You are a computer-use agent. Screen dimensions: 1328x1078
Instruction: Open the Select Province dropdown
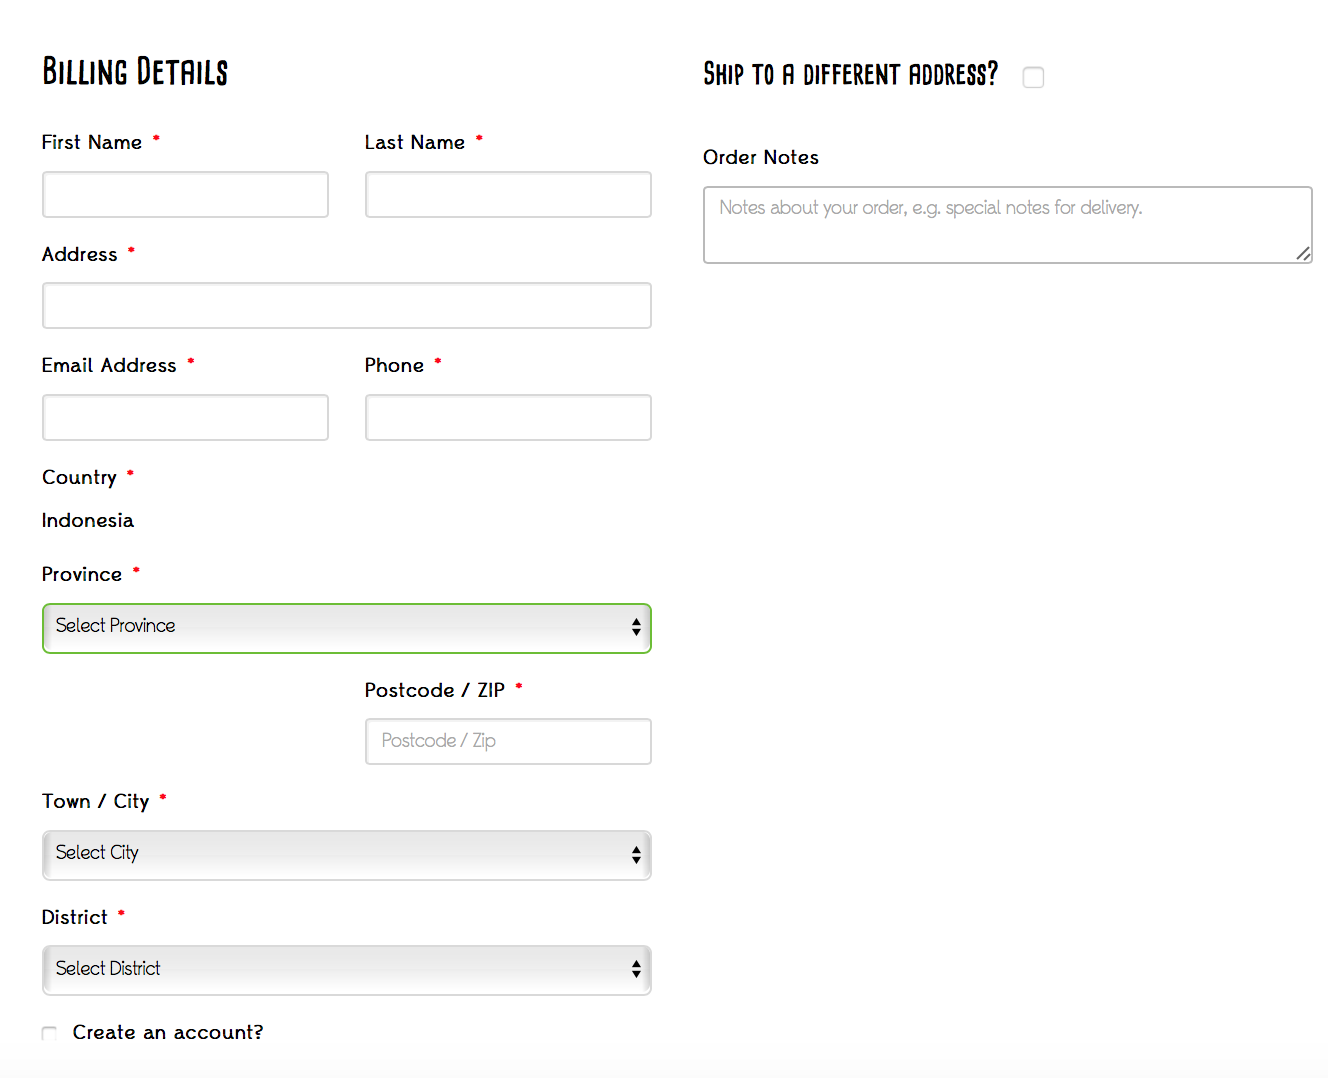(346, 628)
